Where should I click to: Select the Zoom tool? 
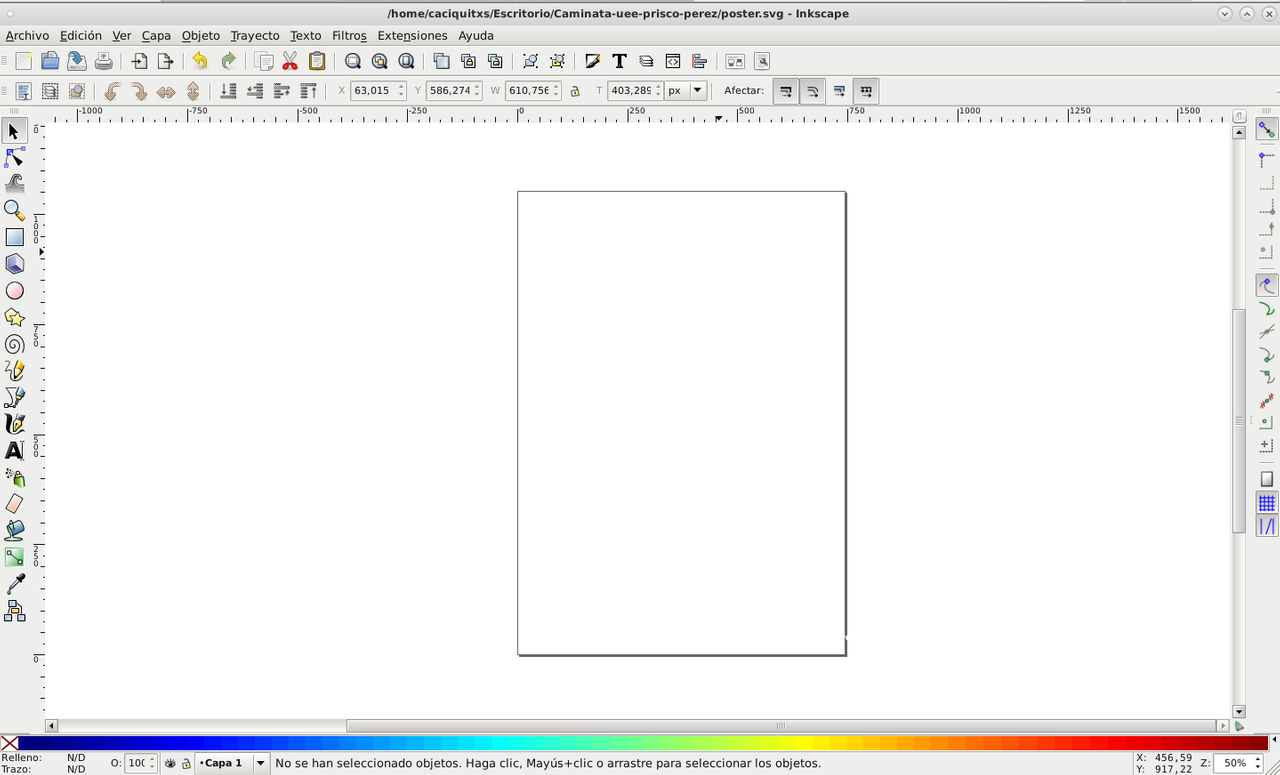coord(14,210)
